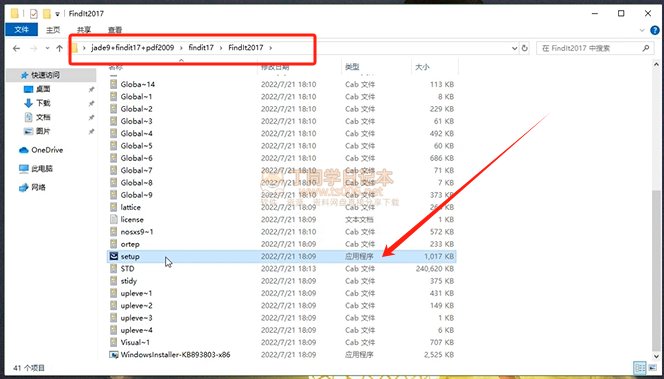This screenshot has height=379, width=664.
Task: Click findit17 breadcrumb segment
Action: [x=201, y=47]
